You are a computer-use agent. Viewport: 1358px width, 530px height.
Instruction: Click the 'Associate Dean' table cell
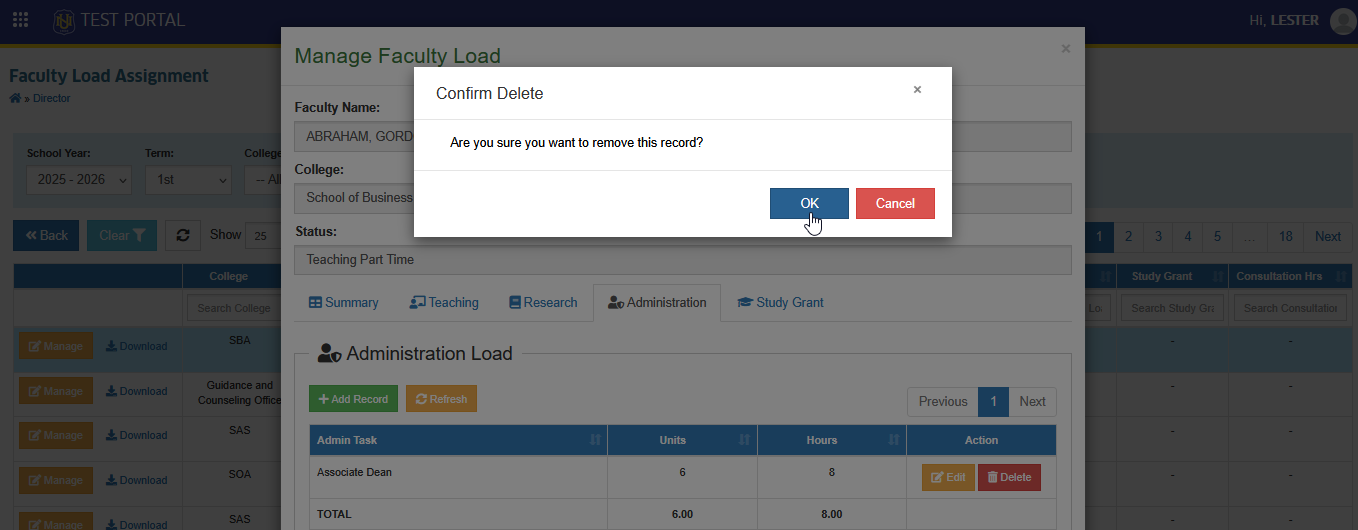459,477
